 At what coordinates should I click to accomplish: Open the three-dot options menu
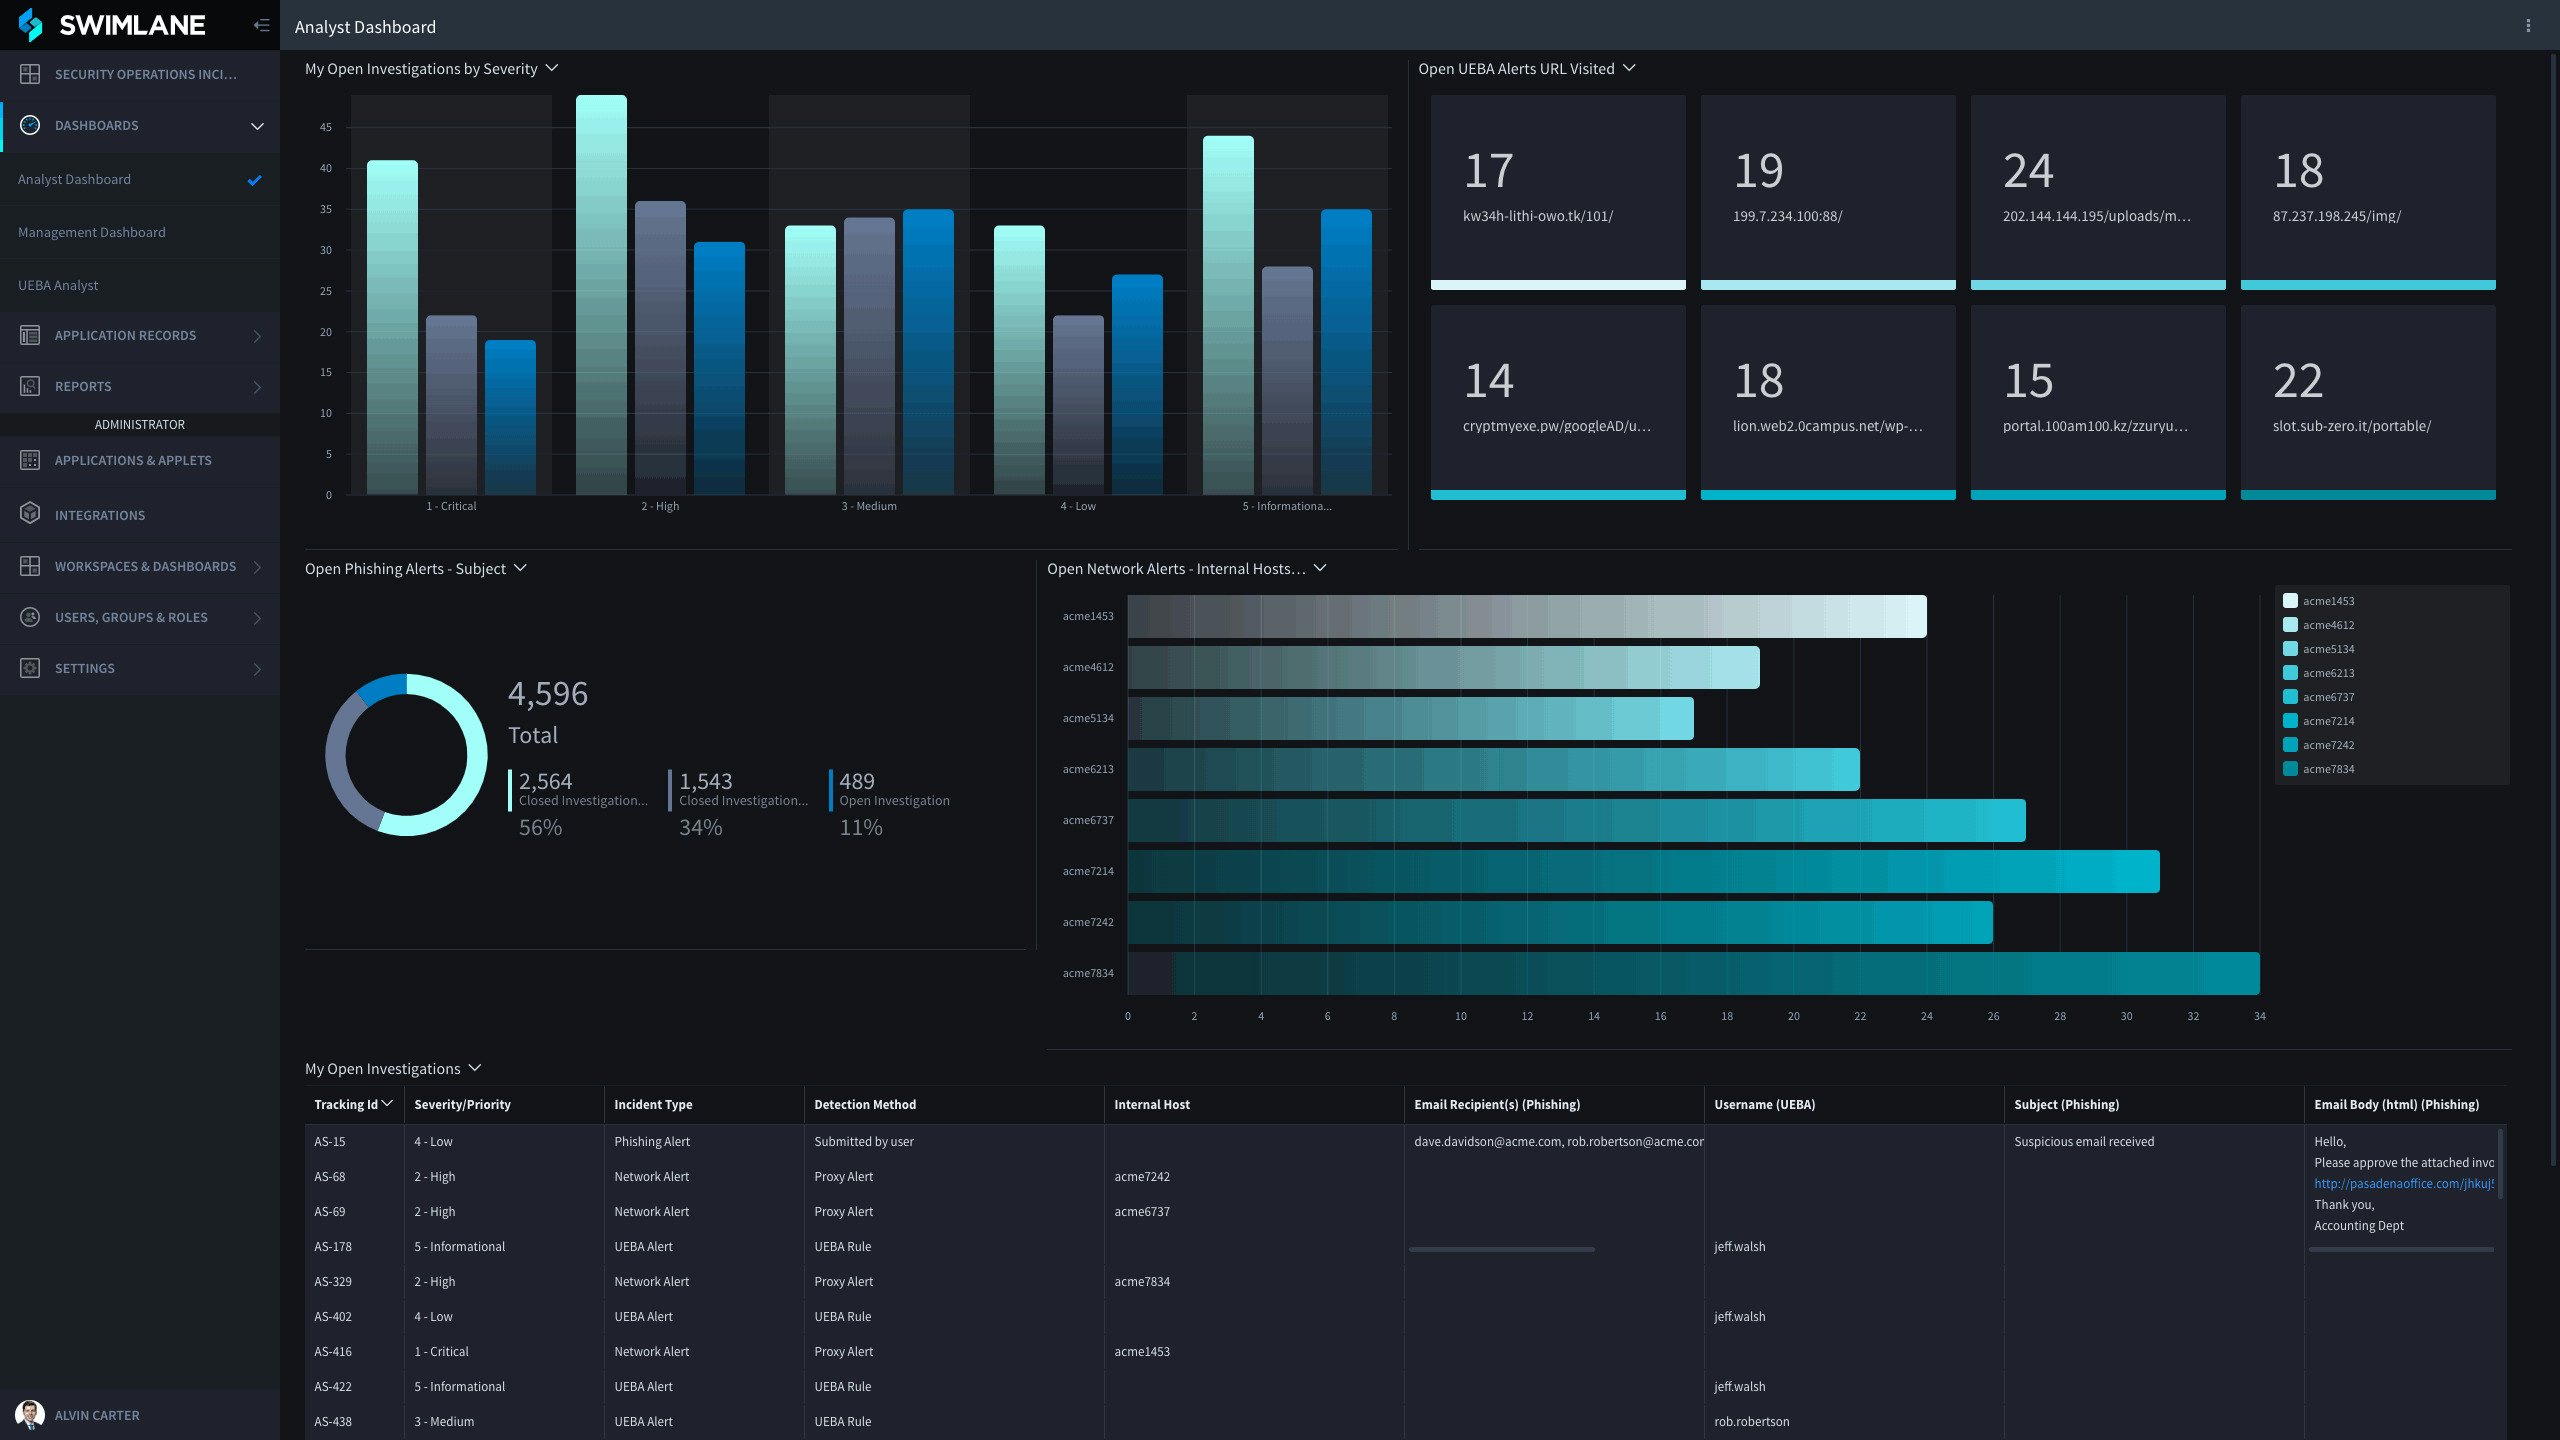pyautogui.click(x=2528, y=26)
